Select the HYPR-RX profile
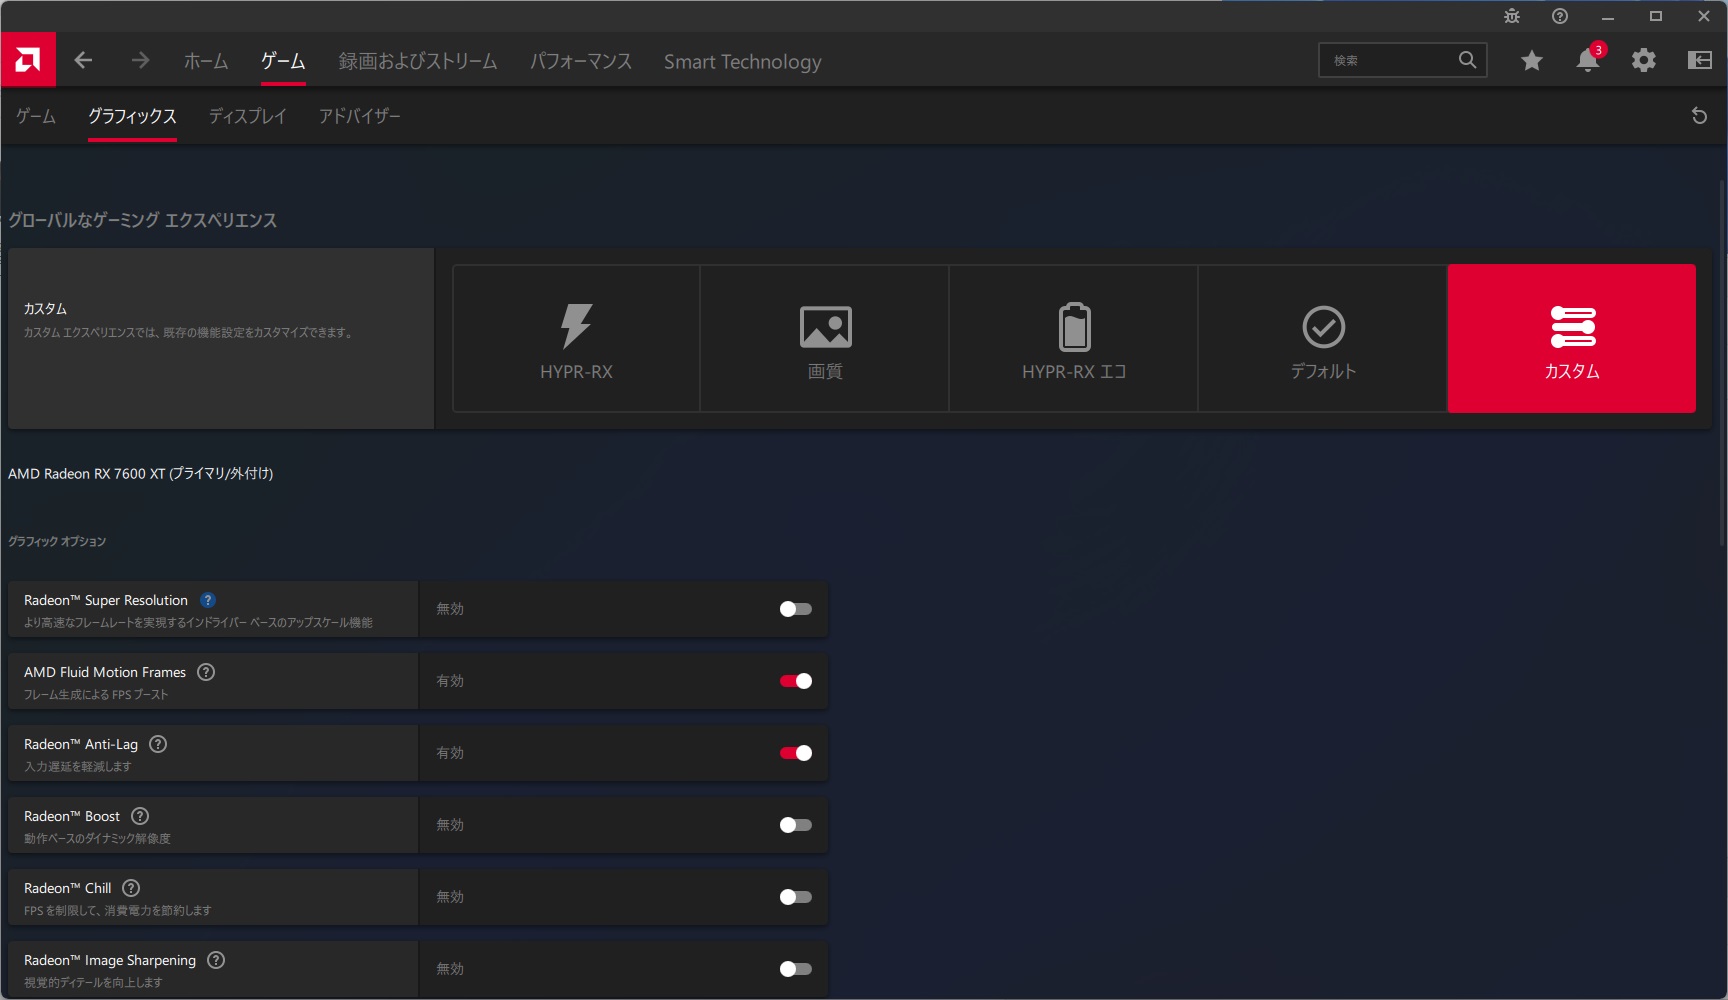The width and height of the screenshot is (1728, 1000). (x=576, y=338)
